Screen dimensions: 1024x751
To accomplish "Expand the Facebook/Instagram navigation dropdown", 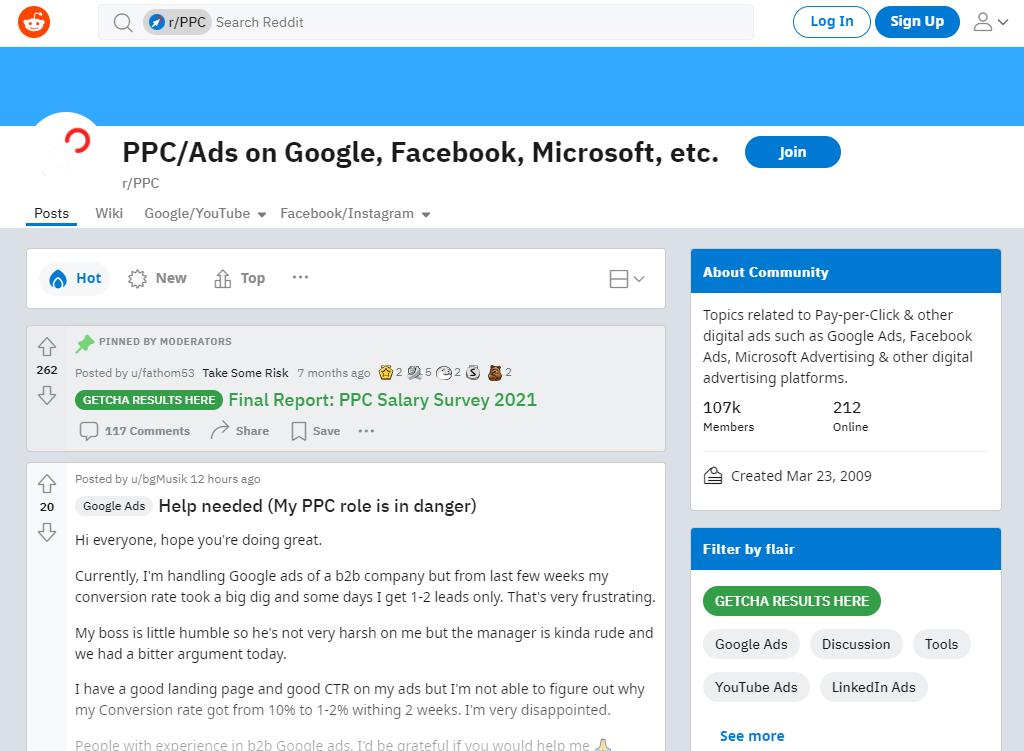I will (427, 213).
